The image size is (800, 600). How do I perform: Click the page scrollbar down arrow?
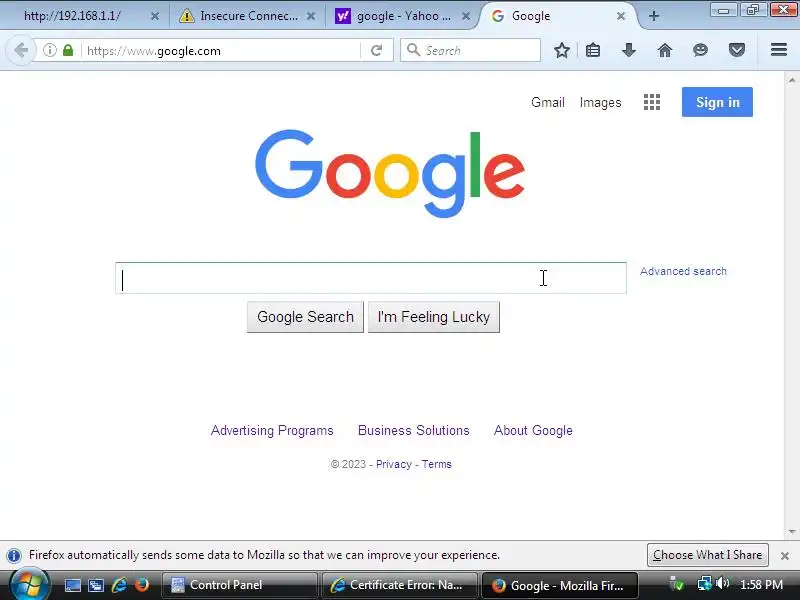click(792, 532)
